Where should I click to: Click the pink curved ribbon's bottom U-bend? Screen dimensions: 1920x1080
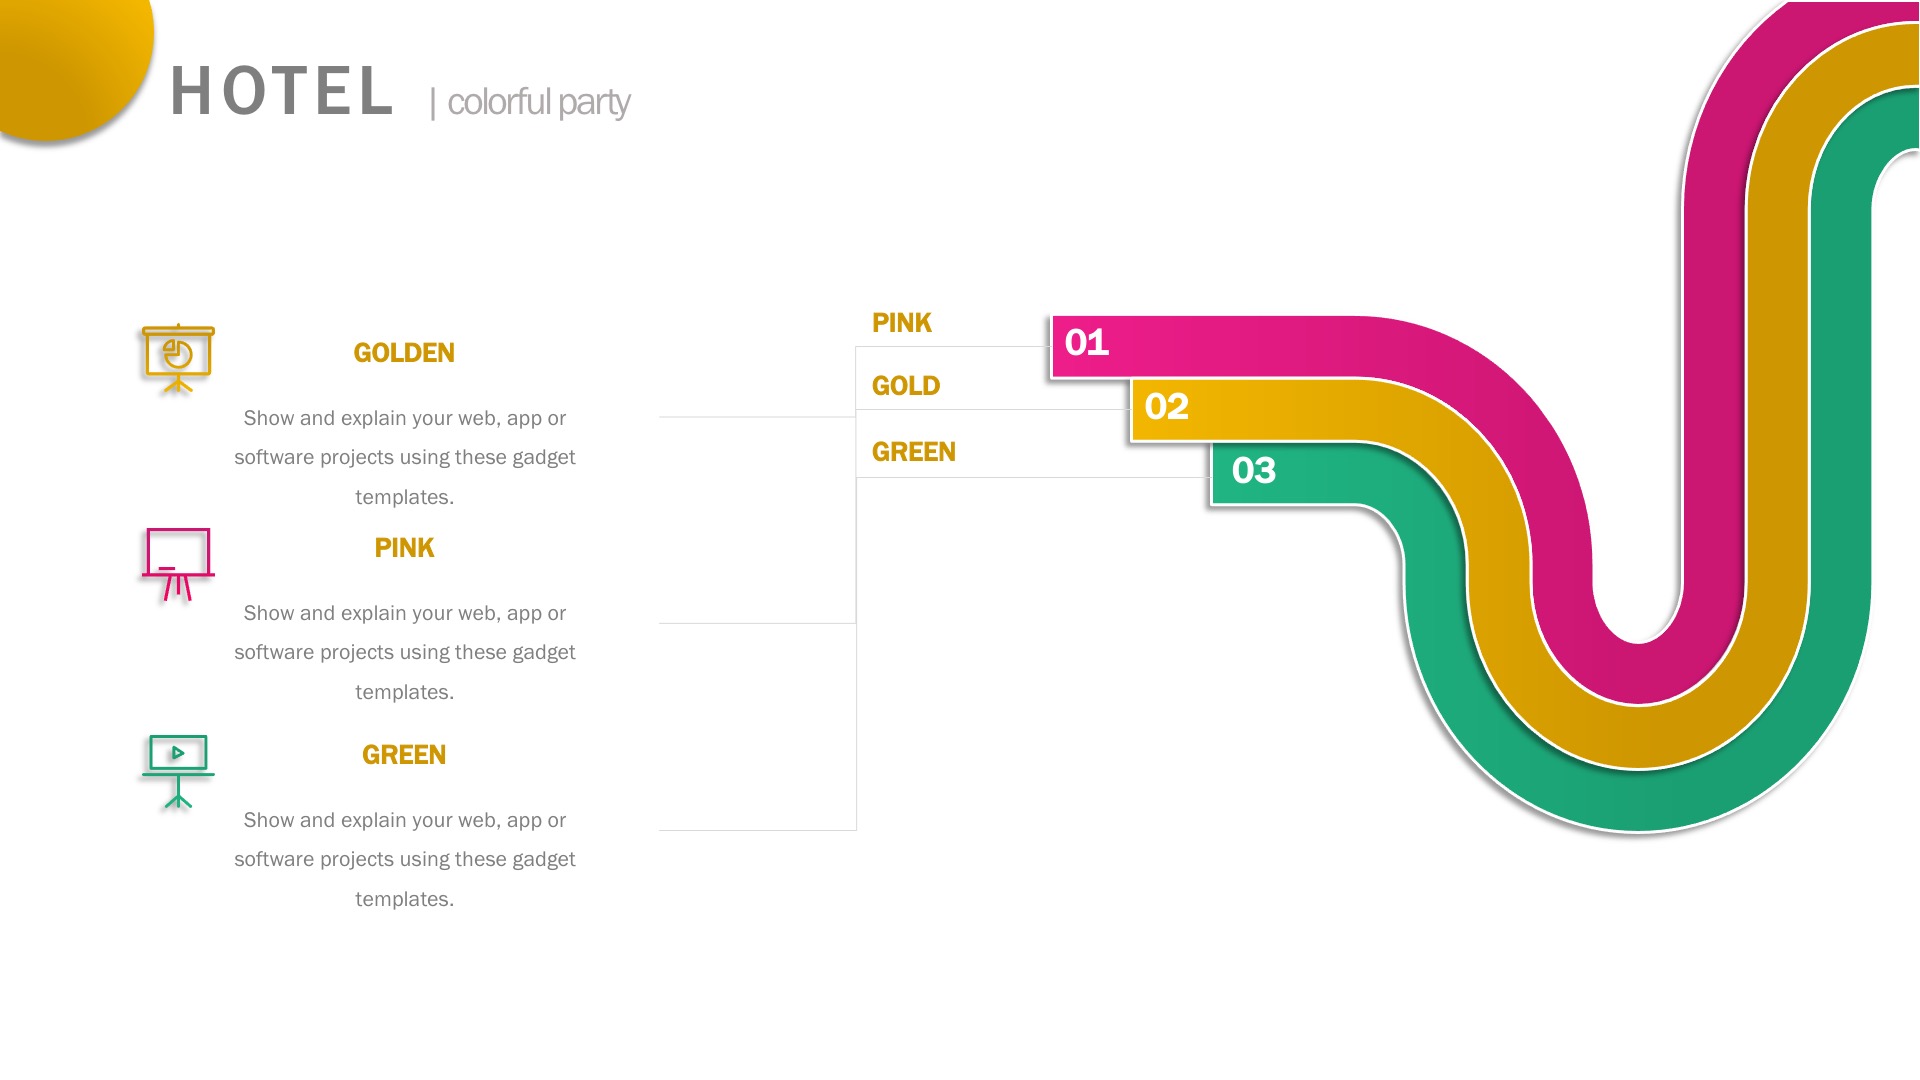(x=1638, y=674)
